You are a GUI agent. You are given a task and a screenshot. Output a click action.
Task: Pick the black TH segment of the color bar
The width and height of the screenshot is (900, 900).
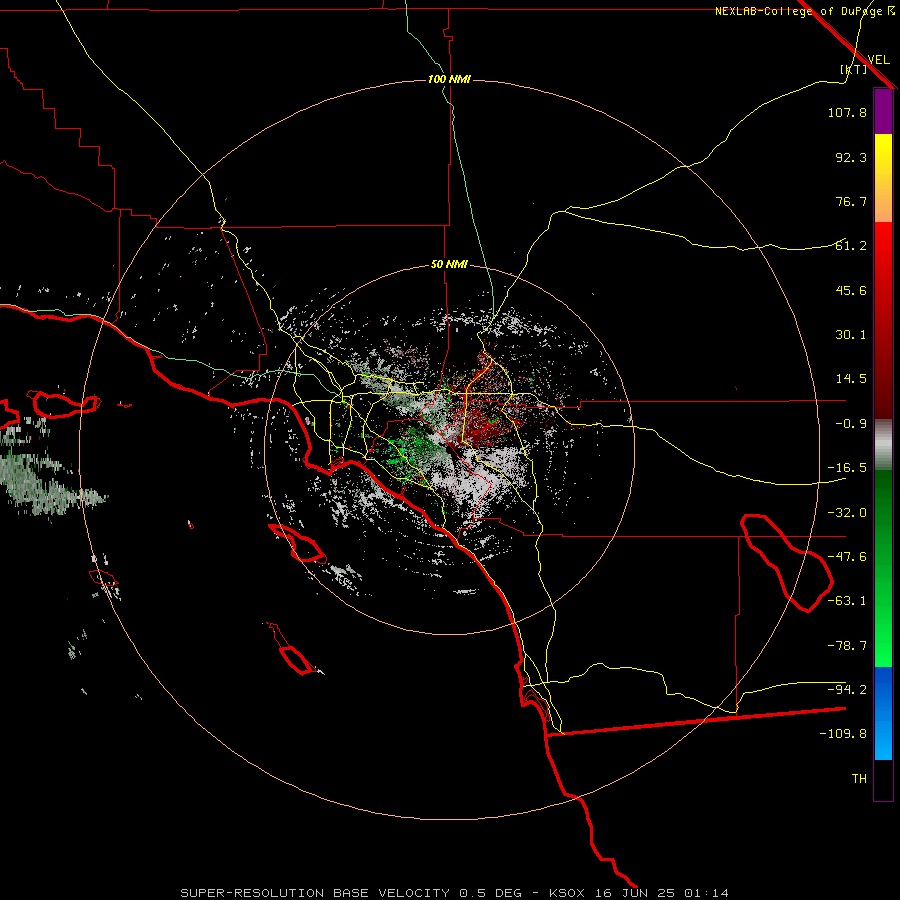883,780
